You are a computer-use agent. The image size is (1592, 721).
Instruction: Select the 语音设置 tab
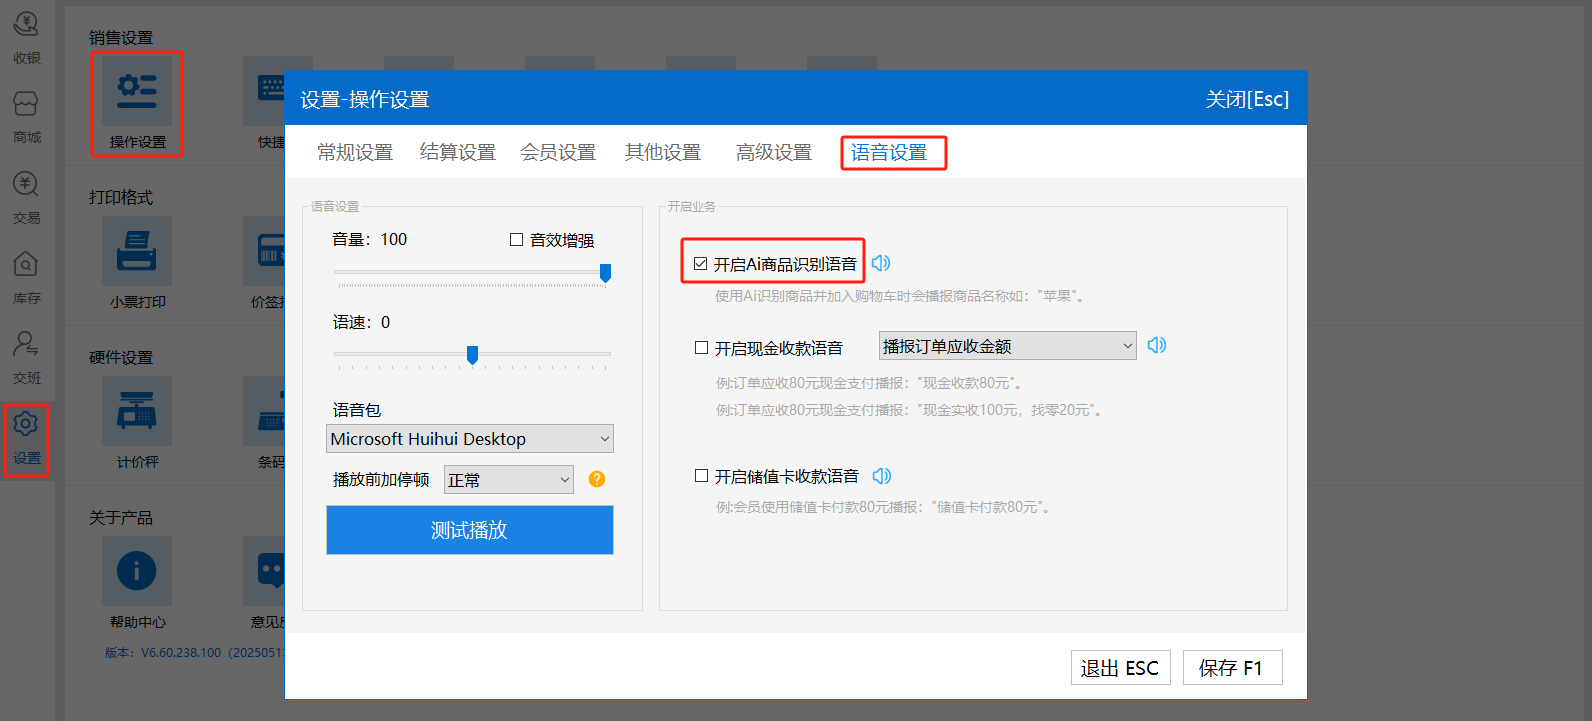889,152
